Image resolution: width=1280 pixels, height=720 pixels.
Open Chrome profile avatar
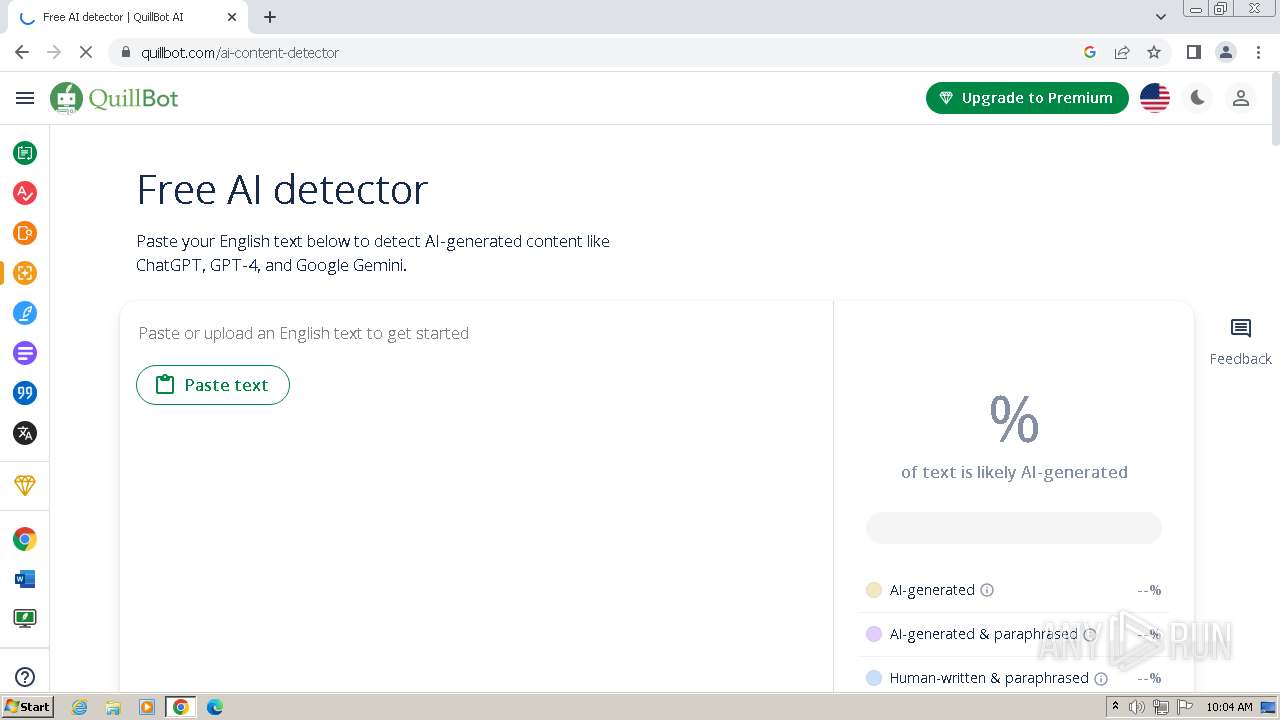1225,52
